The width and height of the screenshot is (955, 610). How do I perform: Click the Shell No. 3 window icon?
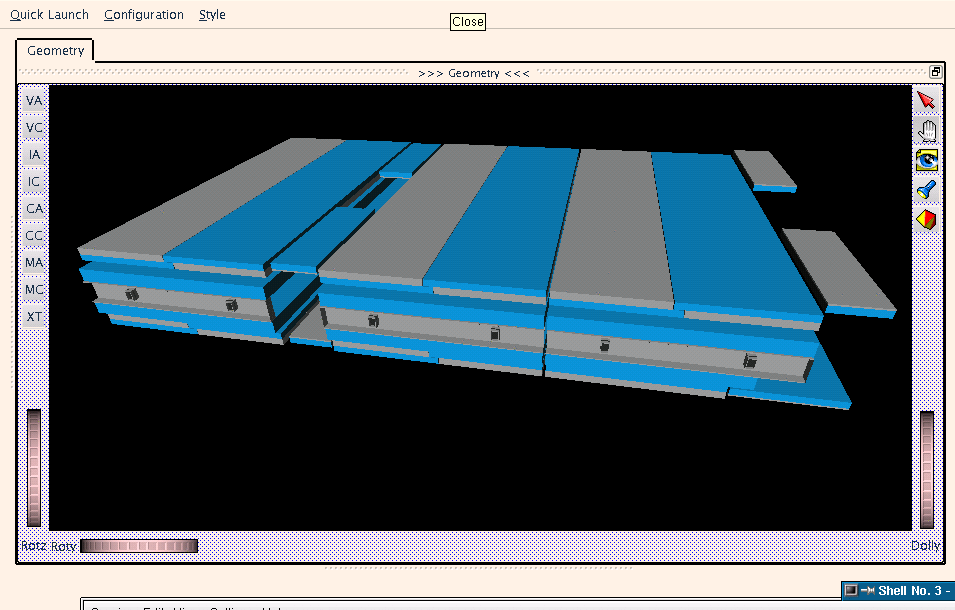(x=851, y=591)
